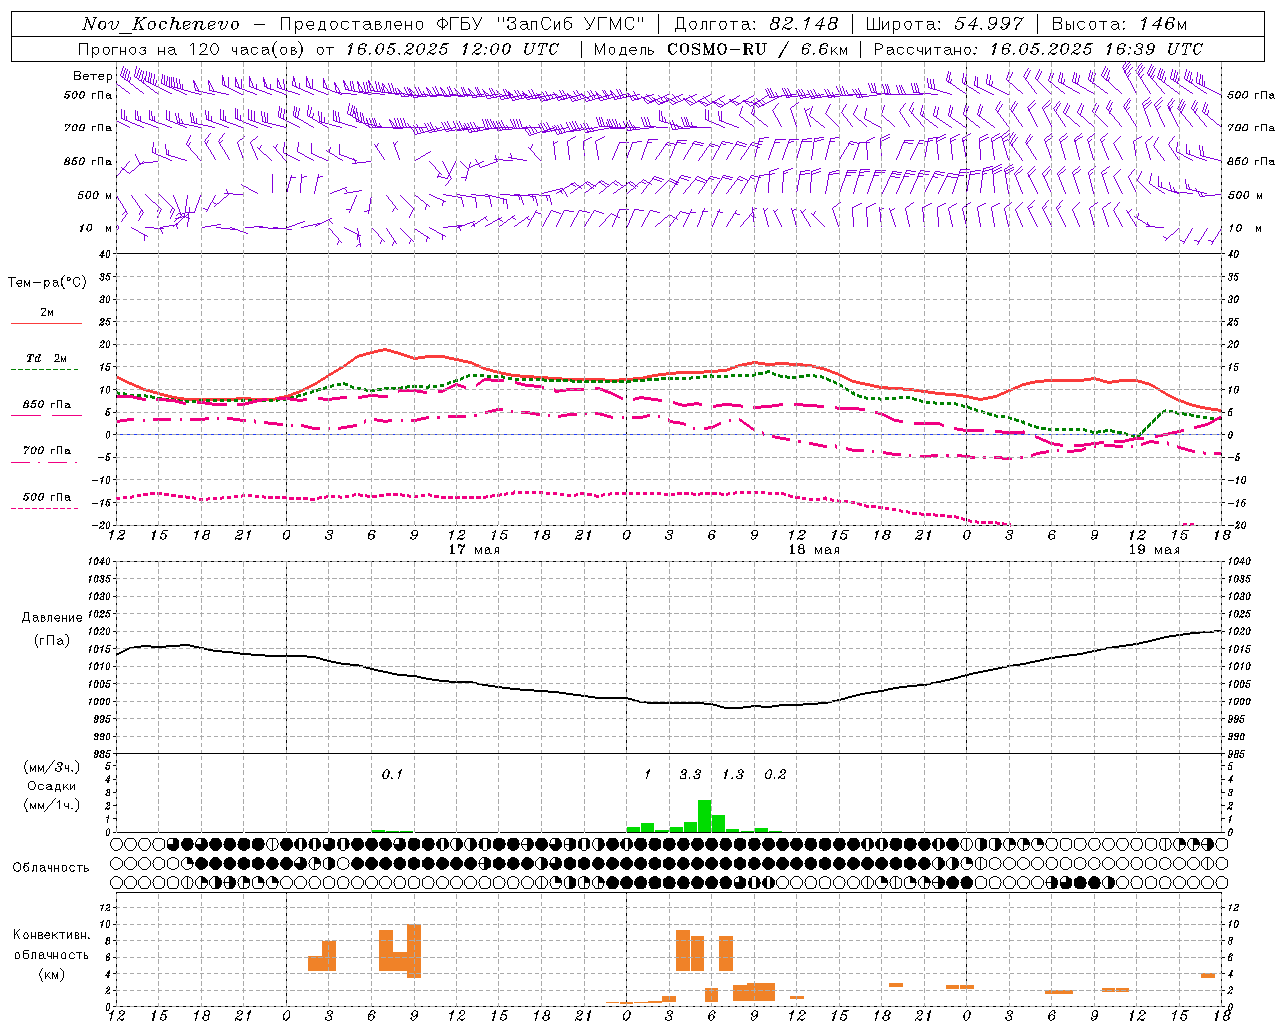Select the latitude value 54.997
Viewport: 1280px width, 1024px height.
[988, 24]
